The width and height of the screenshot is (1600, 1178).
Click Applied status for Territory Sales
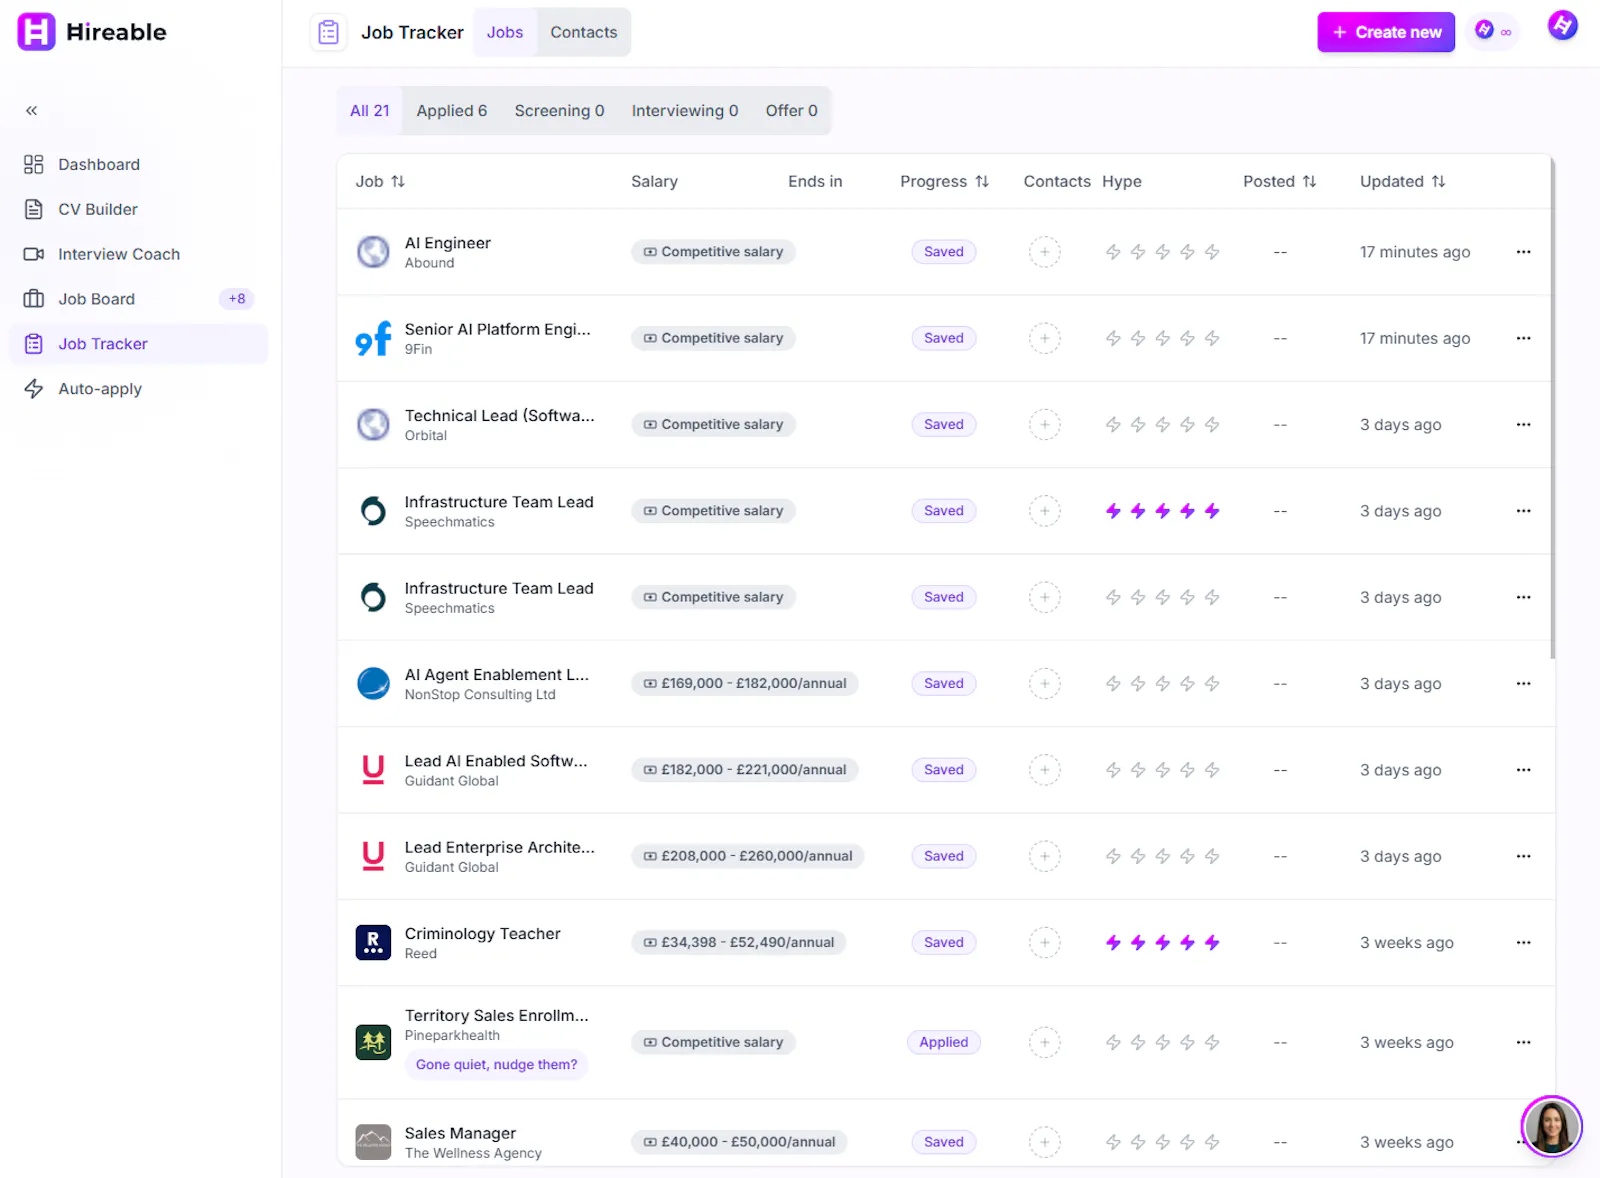pos(944,1042)
